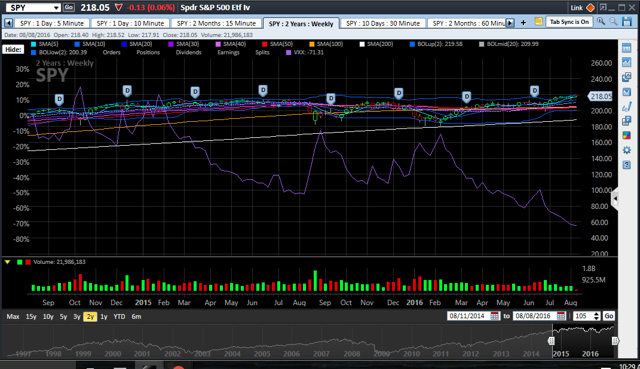Screen dimensions: 640x369
Task: Open the yellow notes icon
Action: click(x=538, y=22)
